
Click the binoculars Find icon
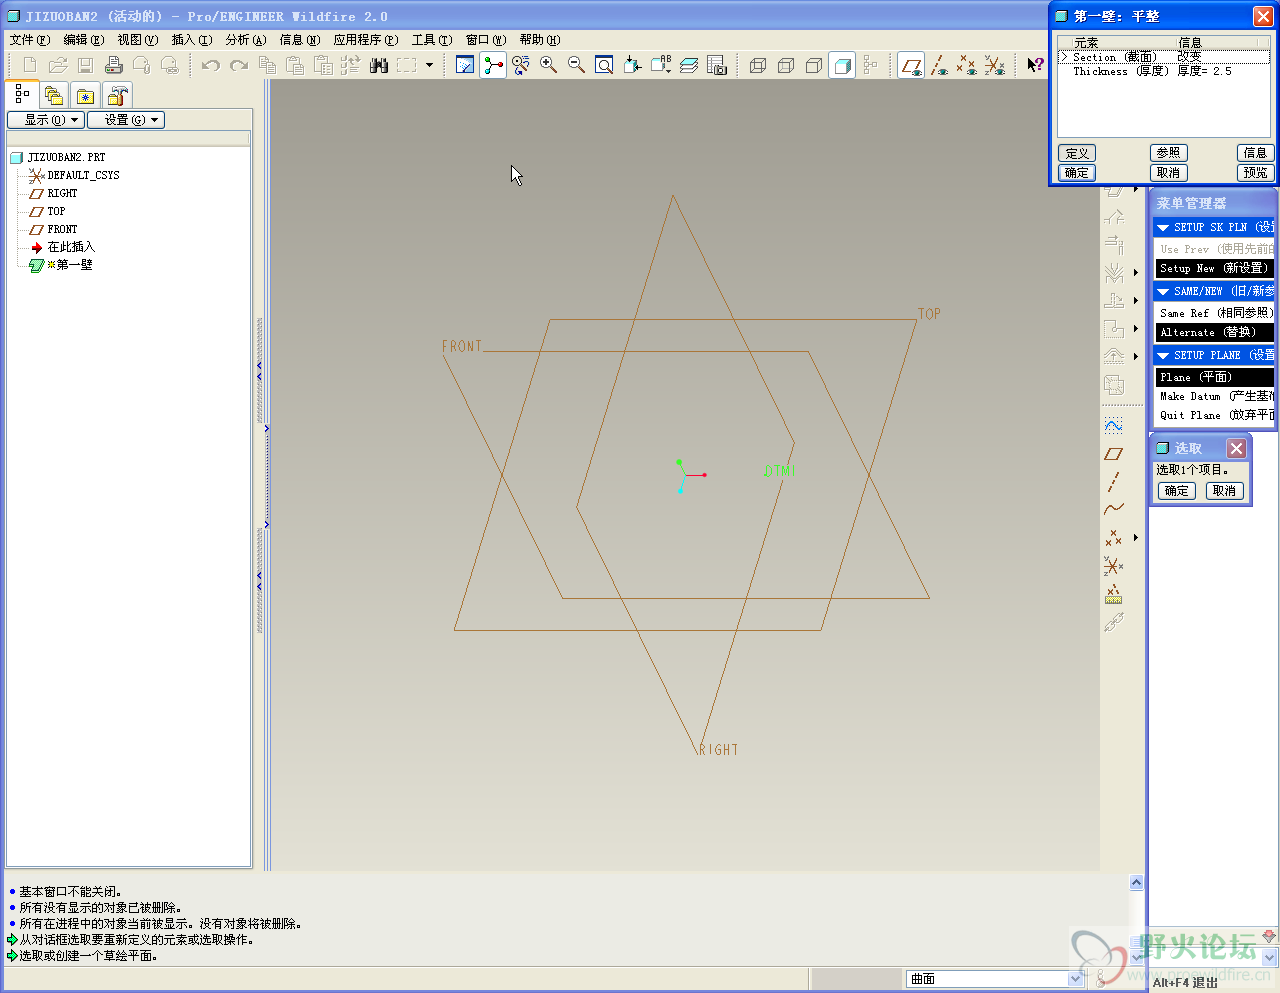tap(378, 65)
